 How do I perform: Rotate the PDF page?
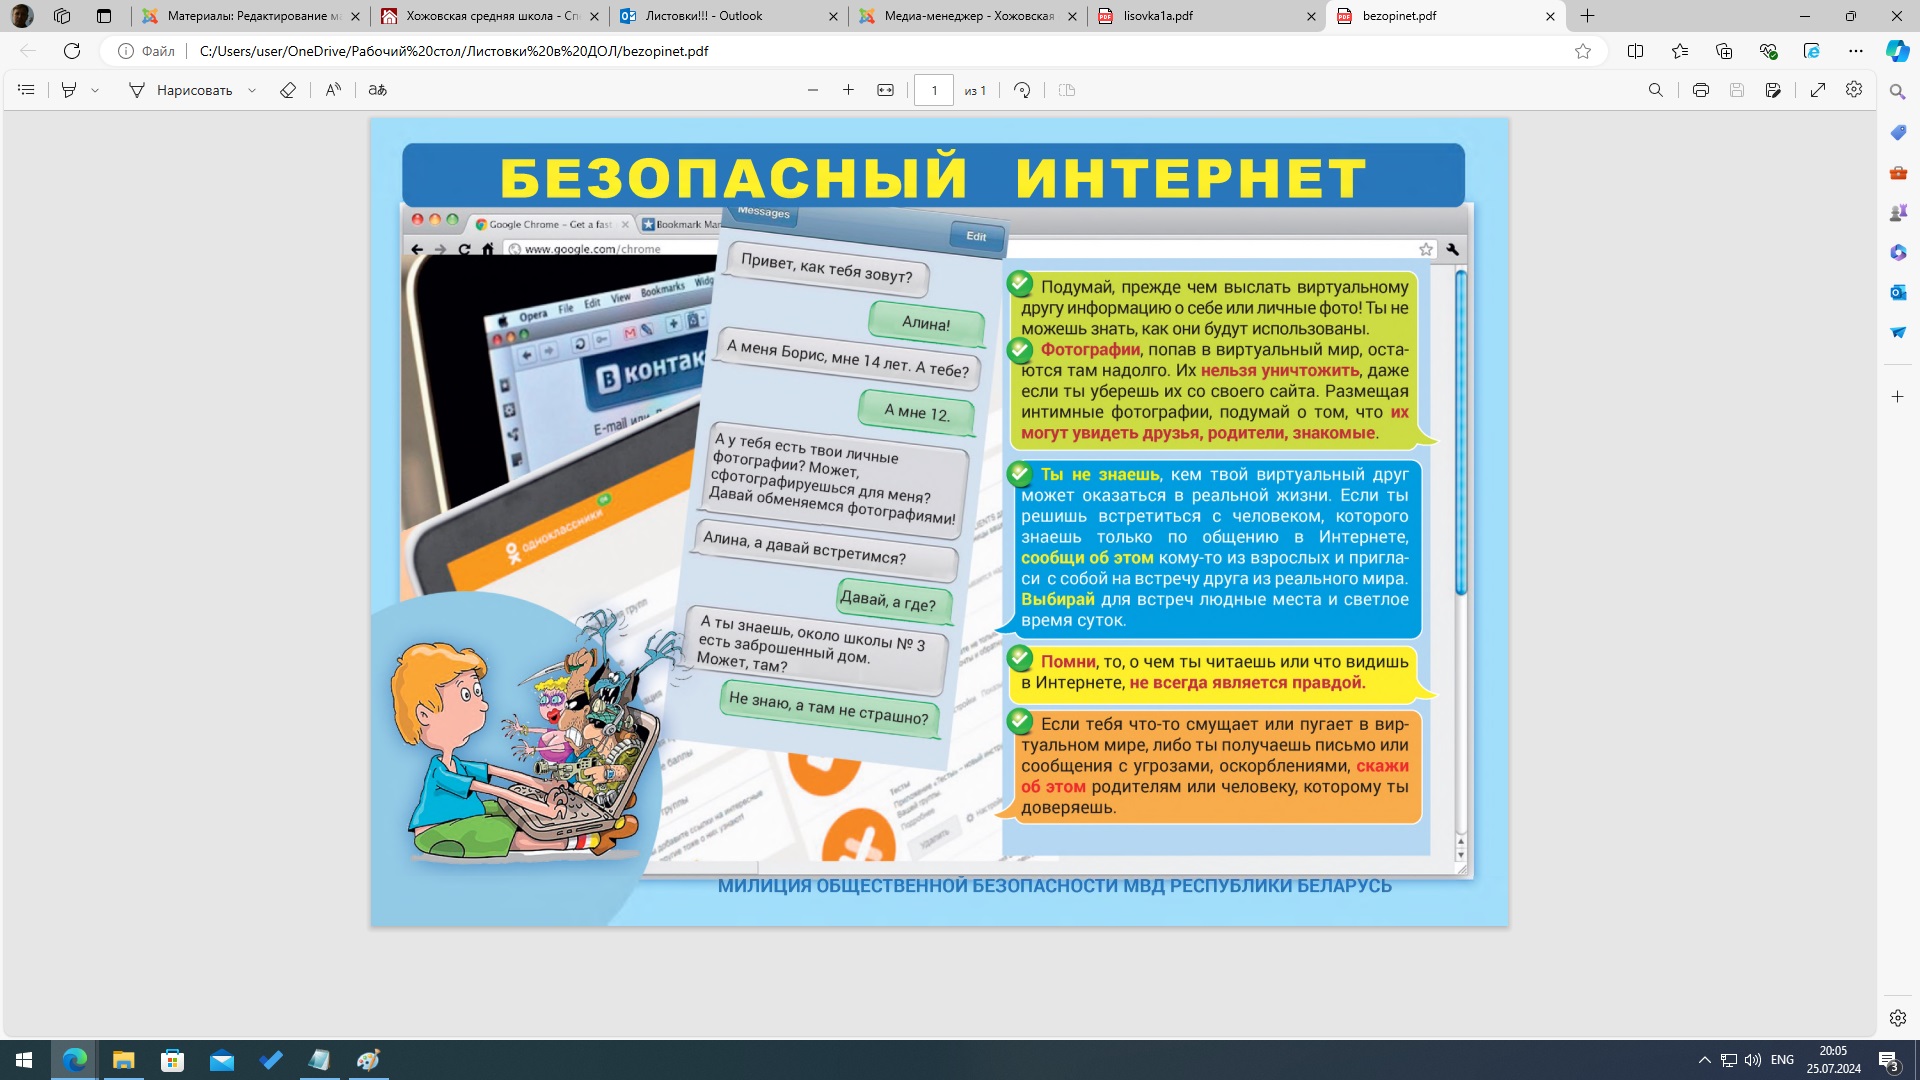pos(1022,90)
